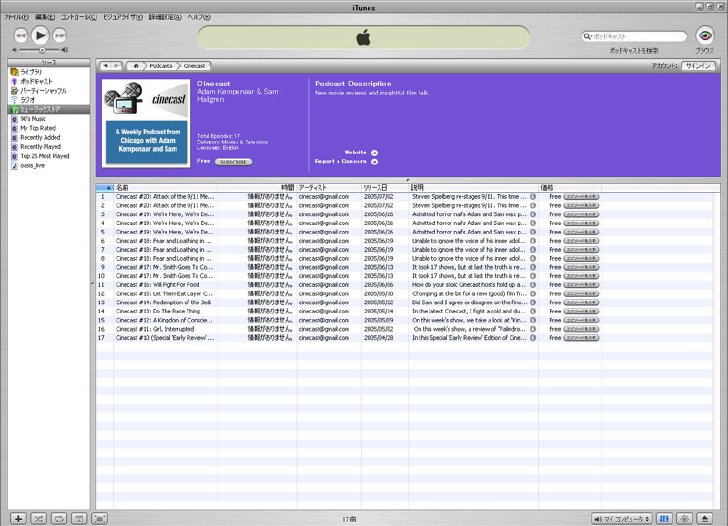Click the Cinecast breadcrumb
728x526 pixels.
(x=194, y=66)
